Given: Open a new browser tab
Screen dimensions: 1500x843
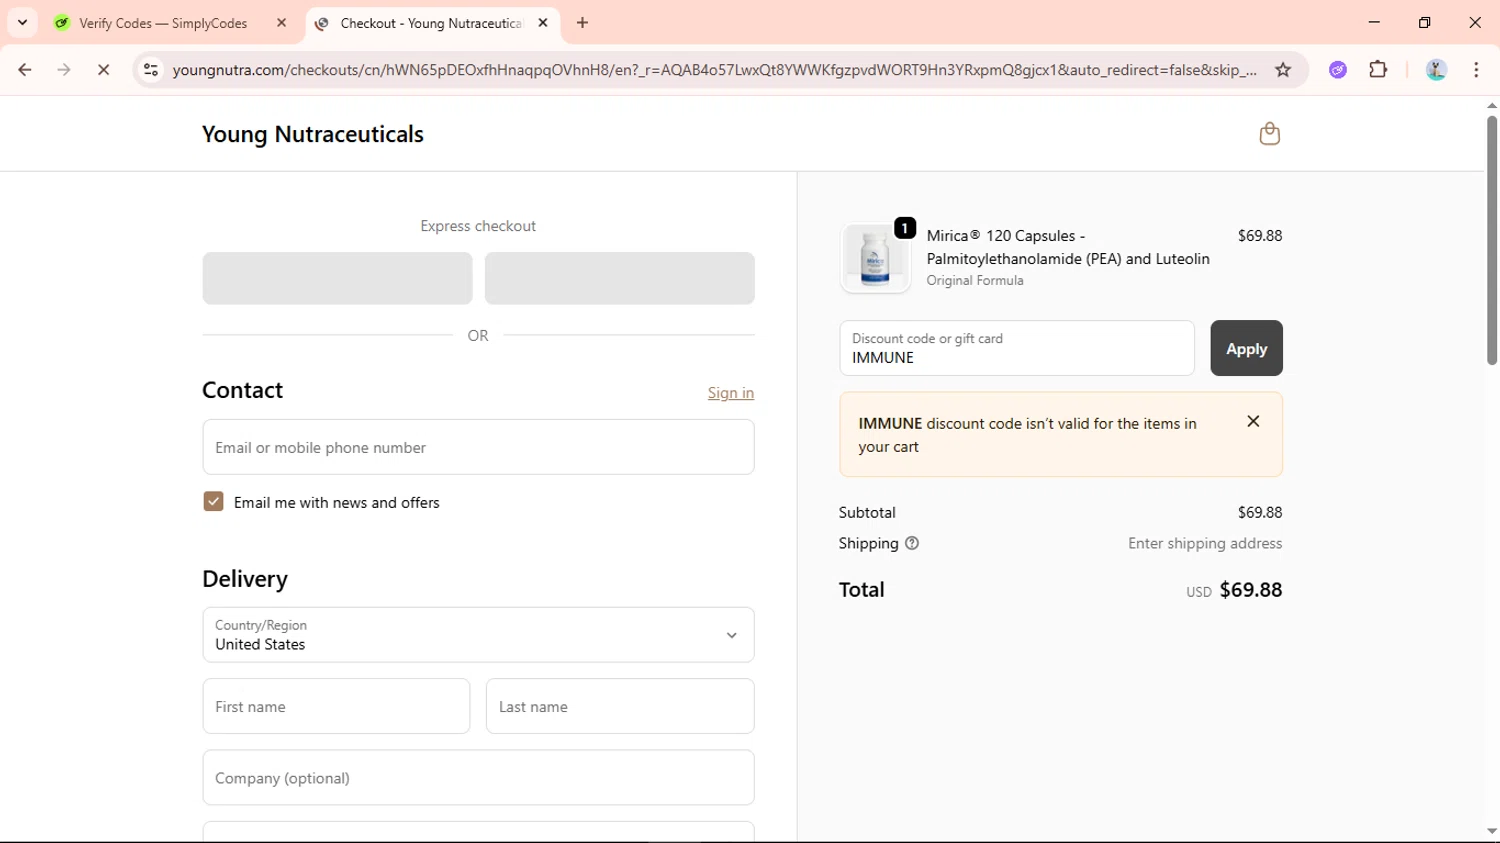Looking at the screenshot, I should (x=583, y=23).
